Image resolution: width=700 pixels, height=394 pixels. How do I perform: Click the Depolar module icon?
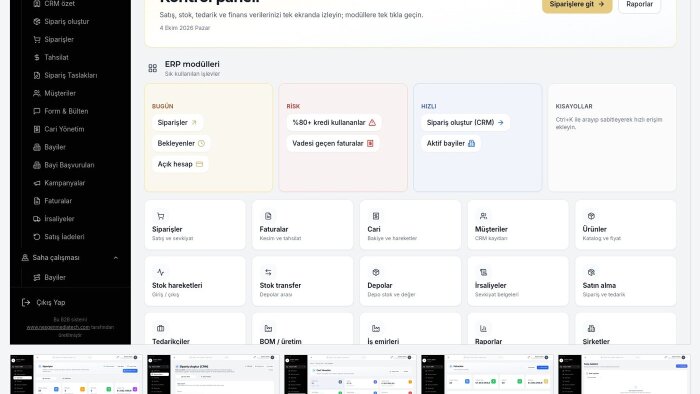pos(376,272)
